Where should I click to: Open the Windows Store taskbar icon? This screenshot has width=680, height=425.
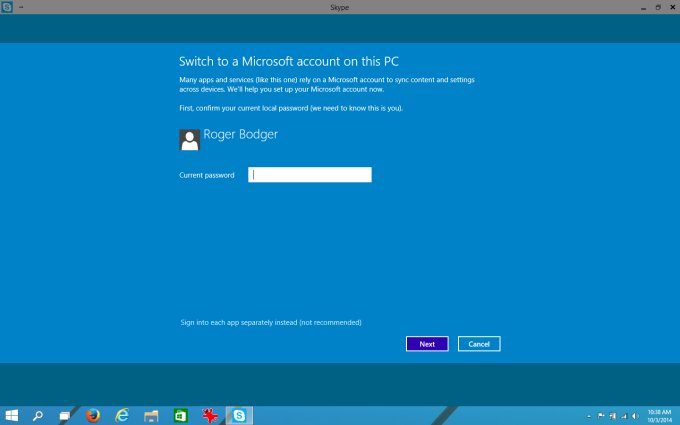pos(180,415)
